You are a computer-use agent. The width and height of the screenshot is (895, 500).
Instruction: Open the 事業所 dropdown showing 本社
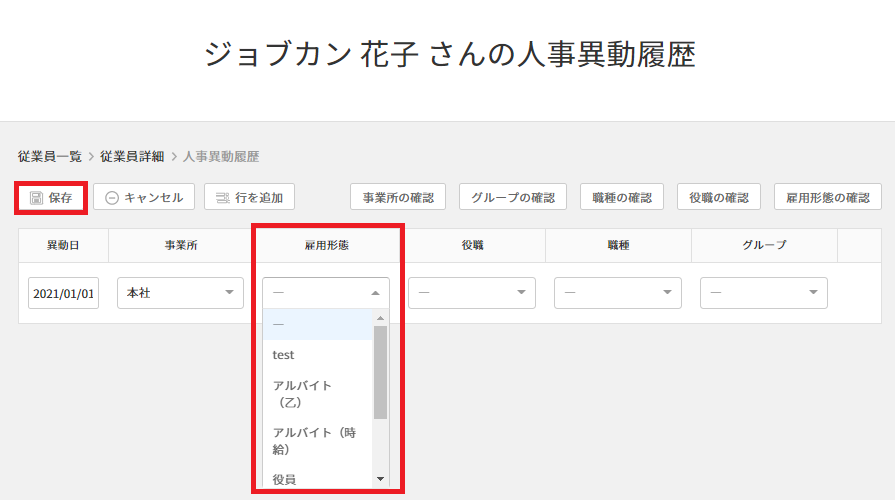[180, 293]
